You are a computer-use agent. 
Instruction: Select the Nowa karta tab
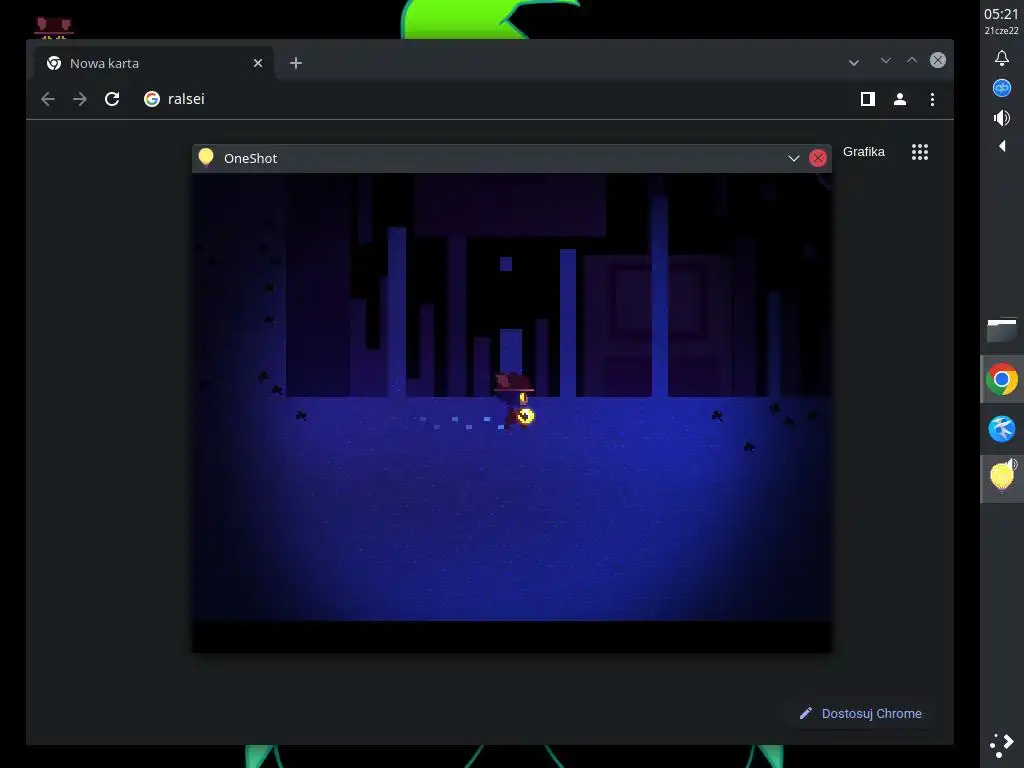click(154, 63)
